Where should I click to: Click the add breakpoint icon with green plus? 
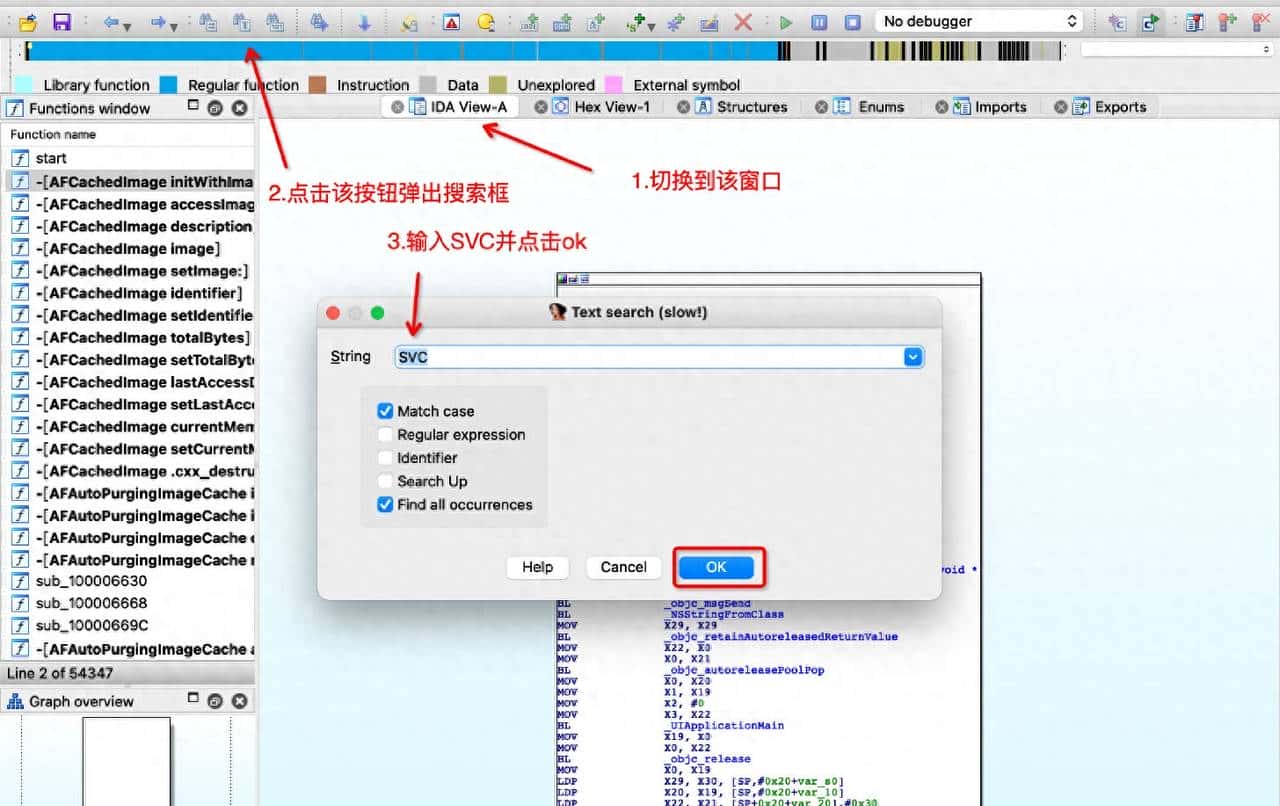[x=1227, y=21]
